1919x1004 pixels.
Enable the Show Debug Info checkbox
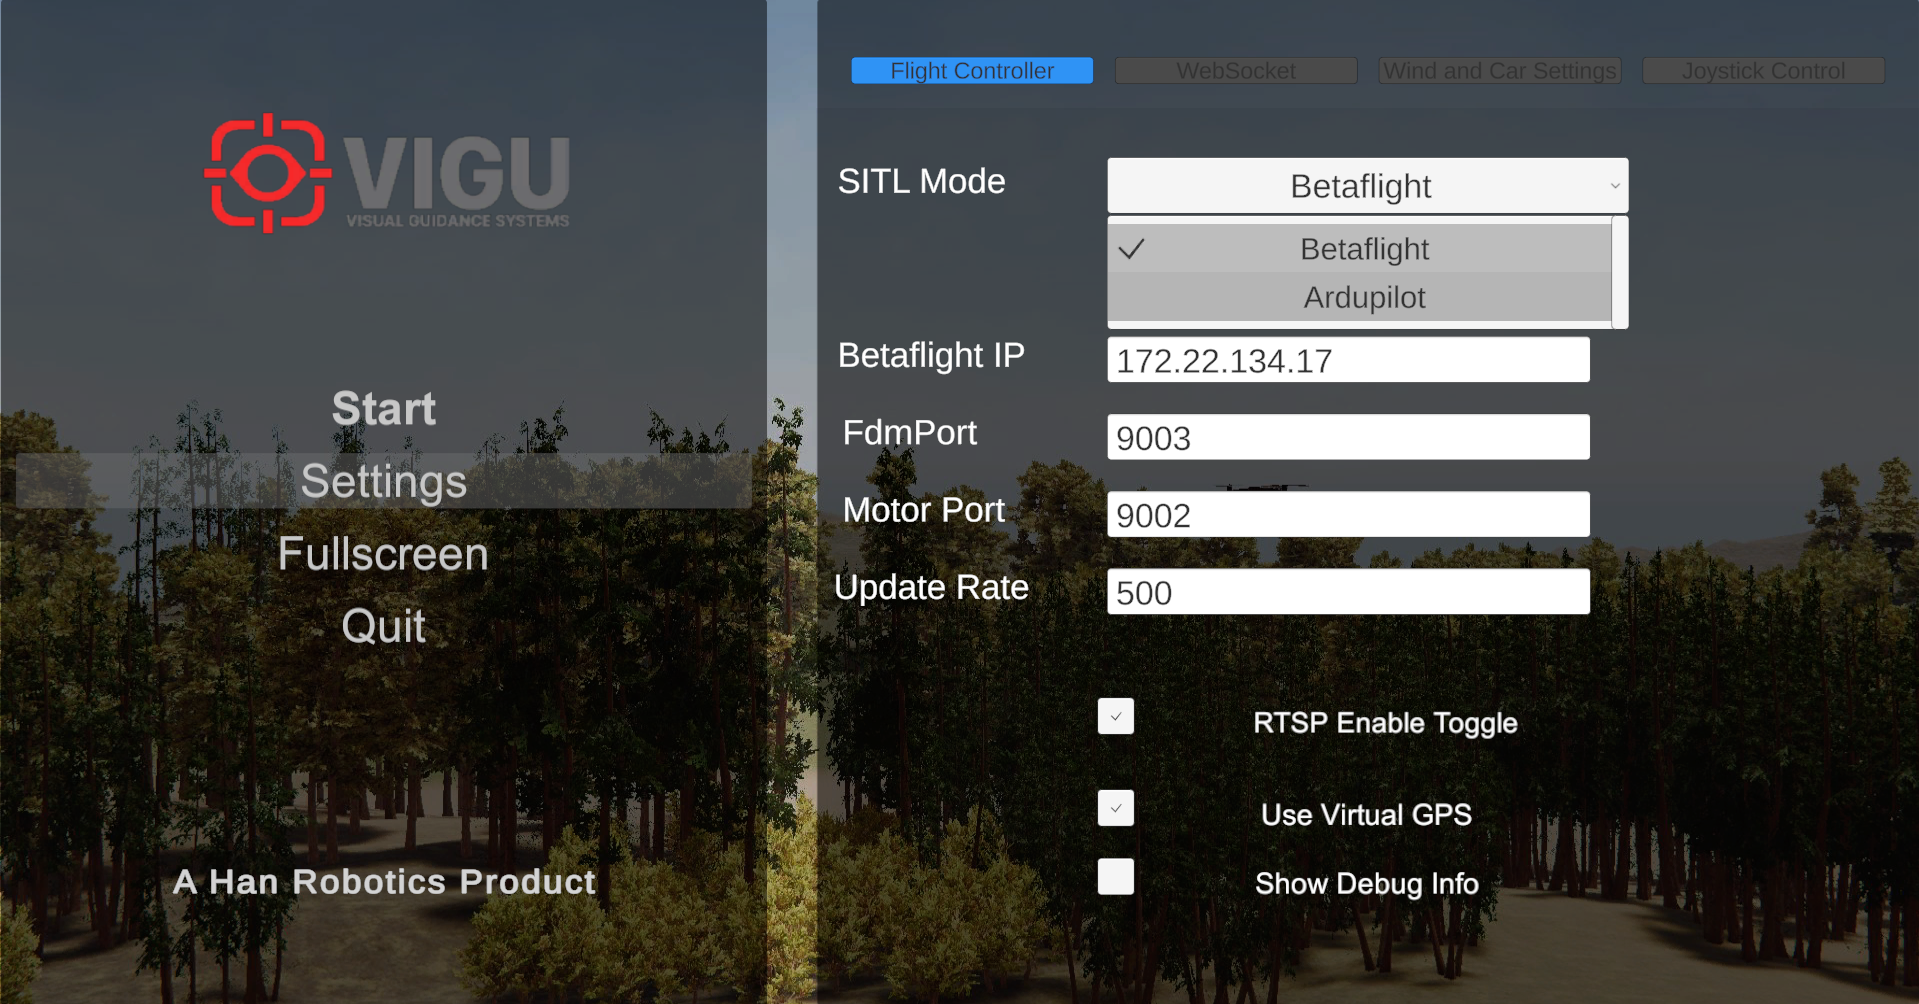pyautogui.click(x=1115, y=877)
